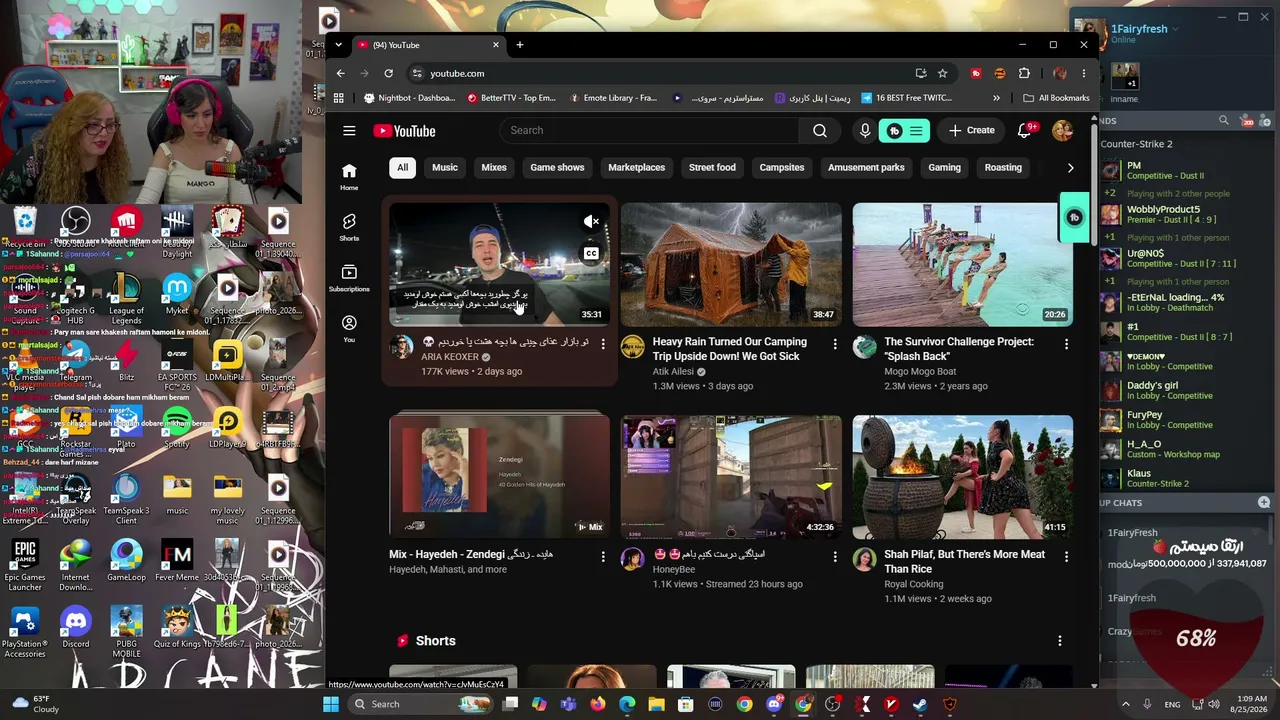Viewport: 1280px width, 720px height.
Task: Open File Explorer from the taskbar
Action: [656, 704]
